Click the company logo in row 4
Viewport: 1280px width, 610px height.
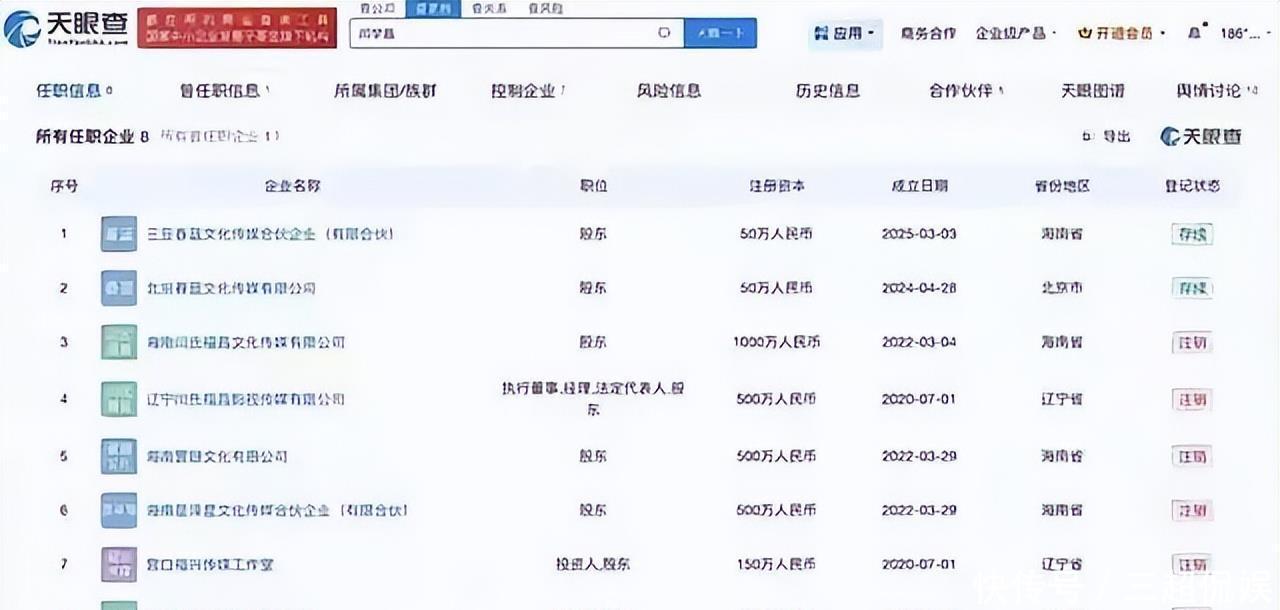click(118, 399)
